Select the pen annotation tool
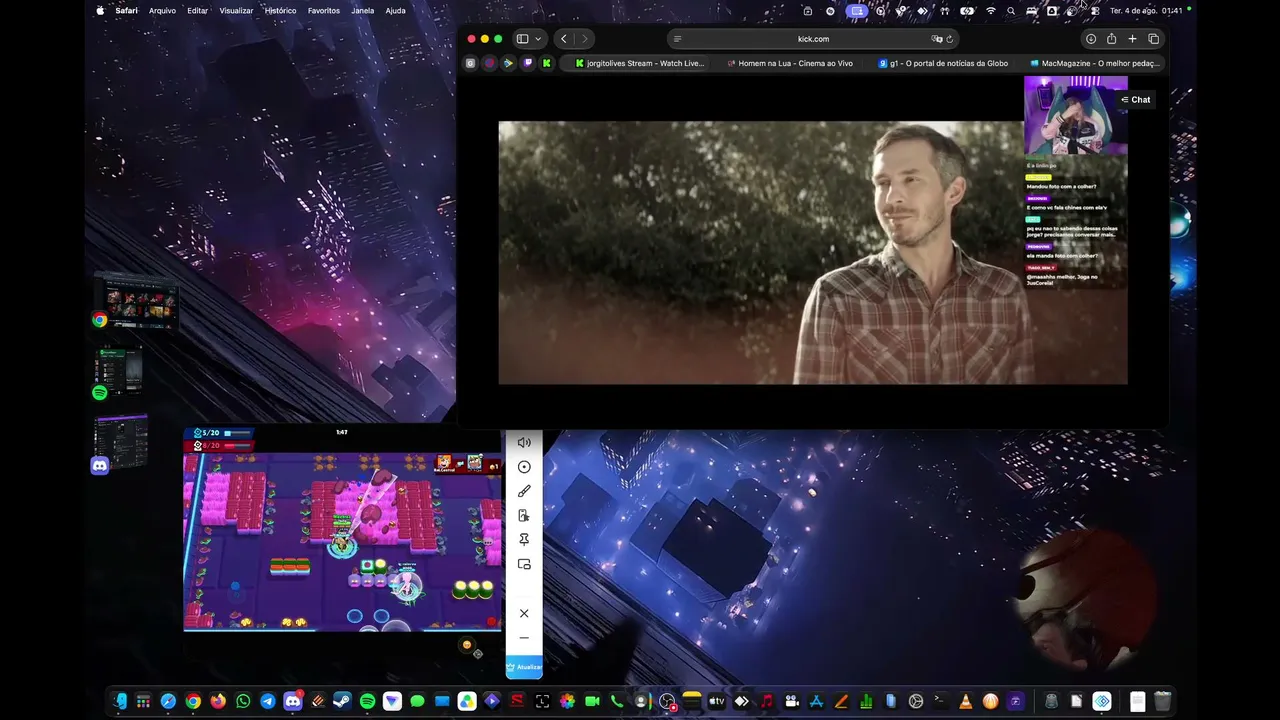Screen dimensions: 1280x720 point(524,491)
